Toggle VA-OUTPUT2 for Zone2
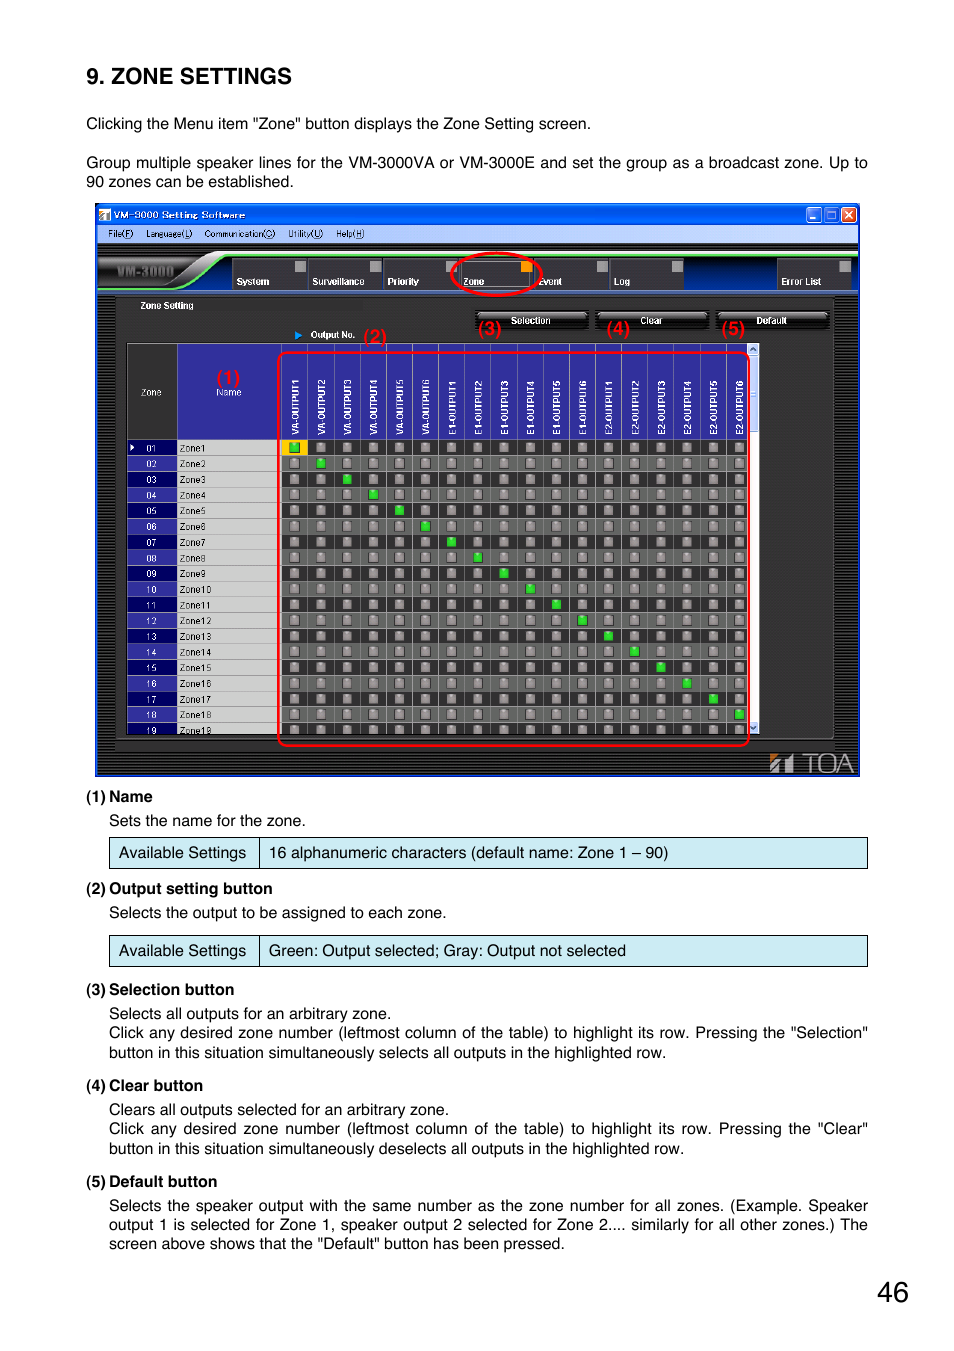This screenshot has height=1351, width=954. pos(321,464)
